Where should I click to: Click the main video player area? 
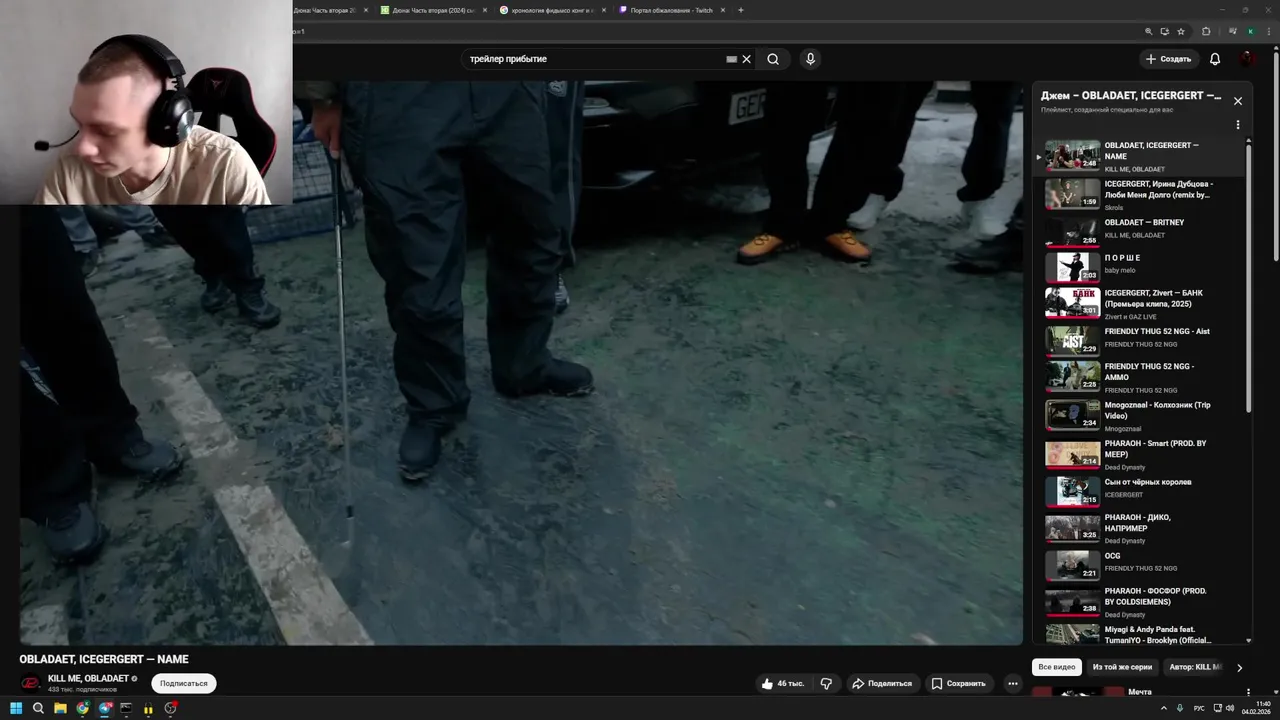click(x=520, y=363)
